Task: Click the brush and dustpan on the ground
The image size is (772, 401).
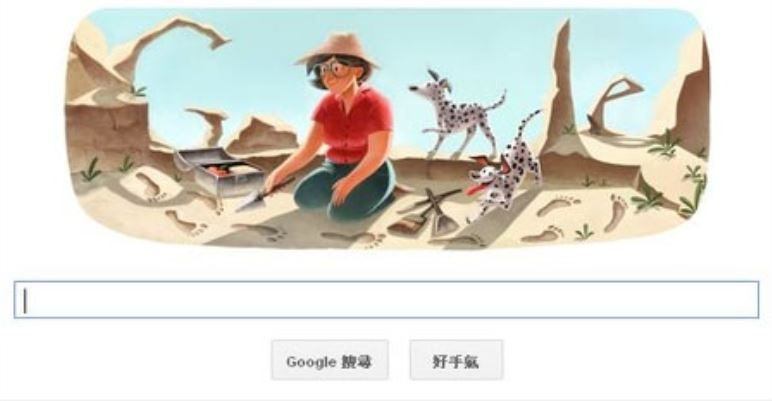Action: 426,214
